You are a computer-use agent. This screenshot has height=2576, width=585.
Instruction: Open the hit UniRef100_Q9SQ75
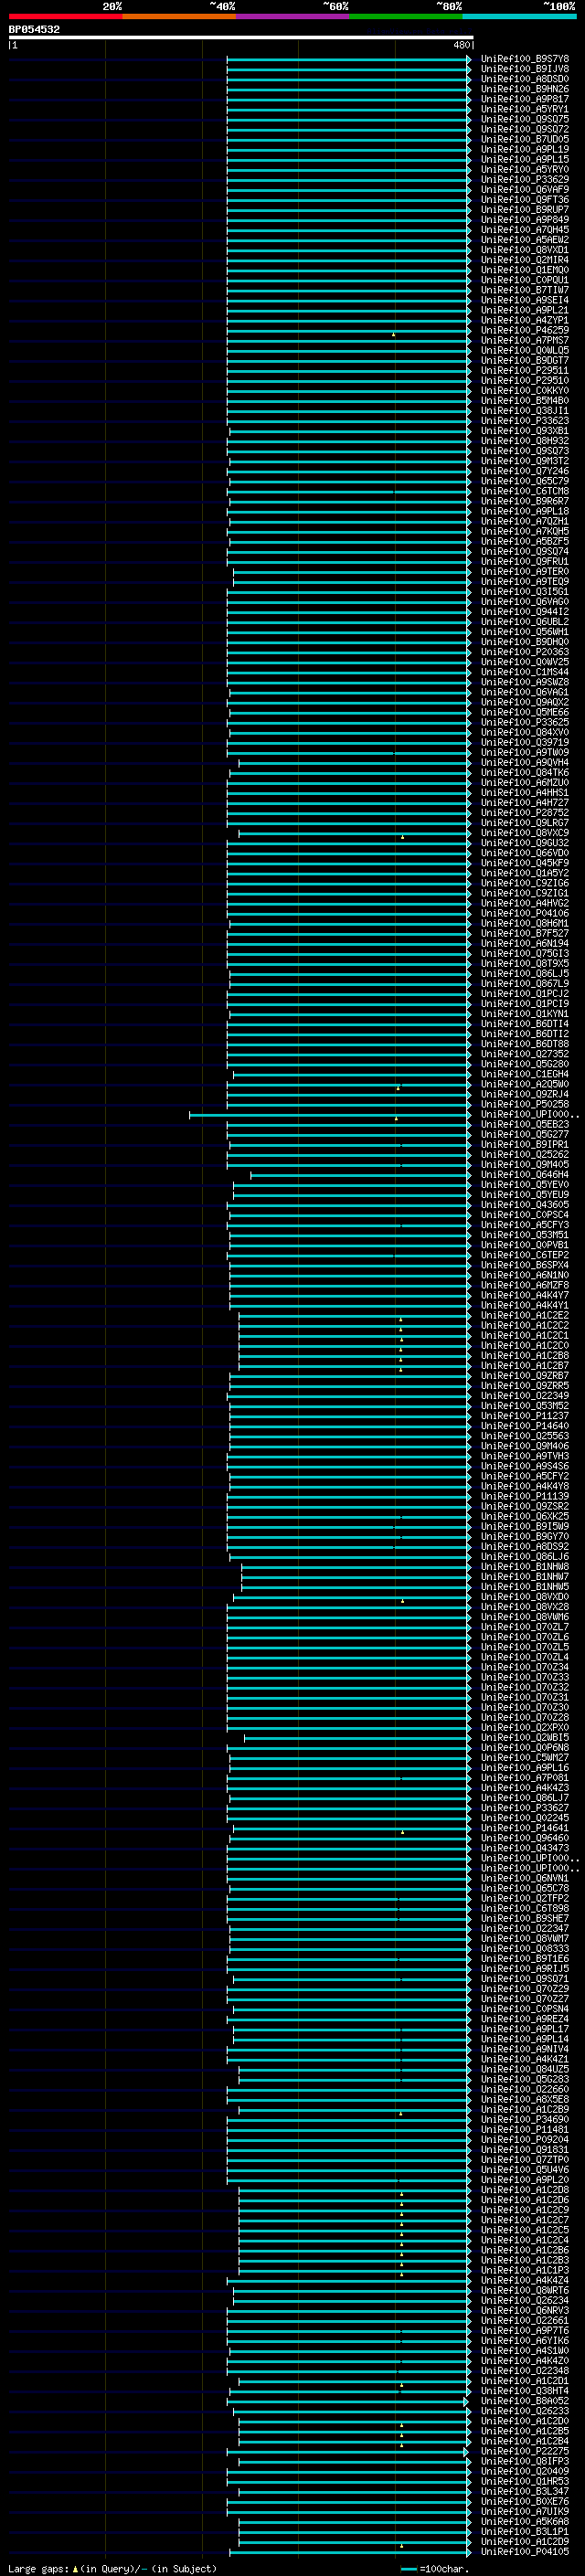click(x=525, y=119)
